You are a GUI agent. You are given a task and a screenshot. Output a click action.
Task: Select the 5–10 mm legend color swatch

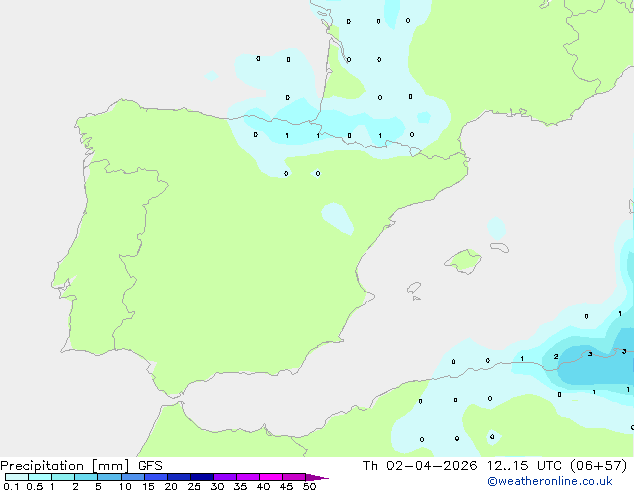click(x=110, y=477)
